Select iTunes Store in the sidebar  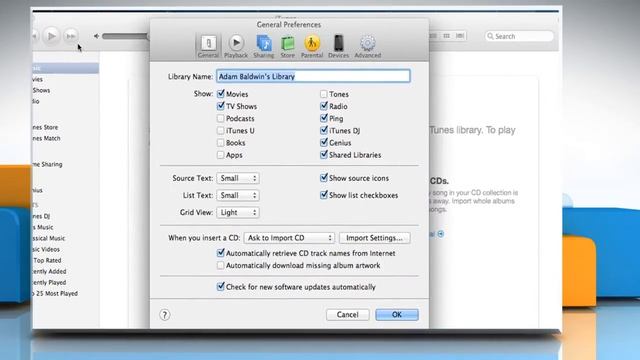click(46, 127)
